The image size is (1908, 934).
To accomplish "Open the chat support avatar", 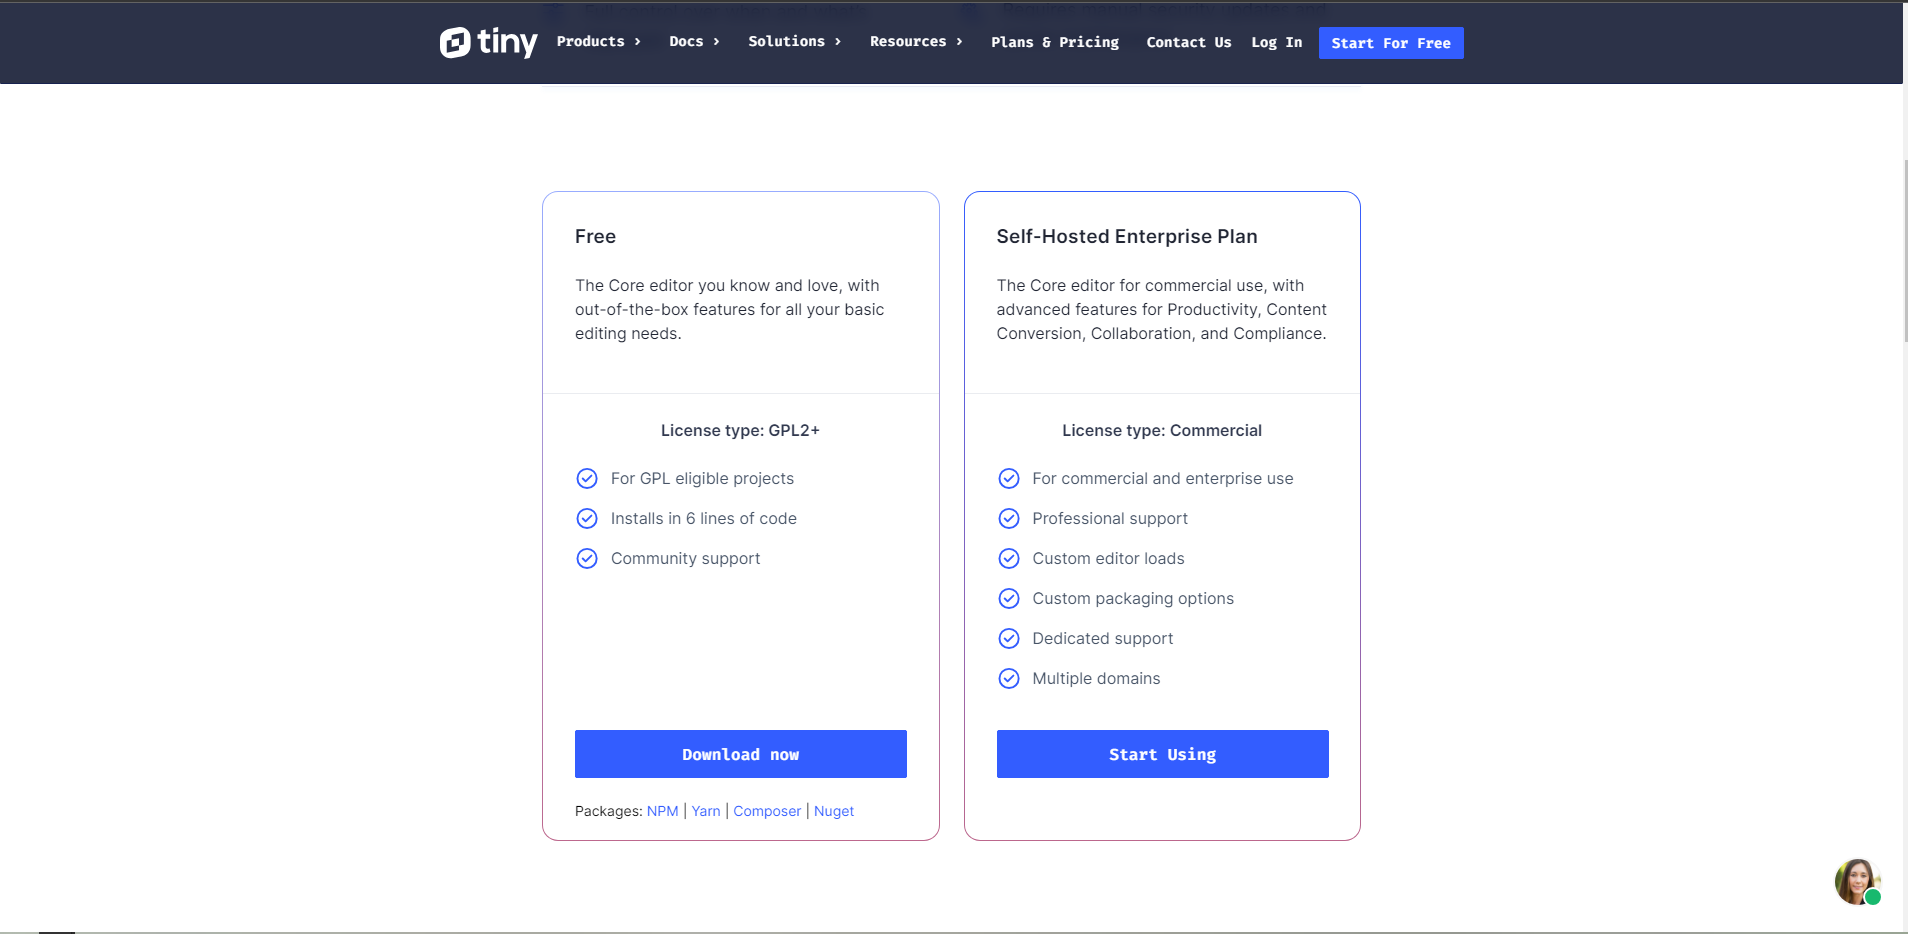I will [x=1857, y=882].
